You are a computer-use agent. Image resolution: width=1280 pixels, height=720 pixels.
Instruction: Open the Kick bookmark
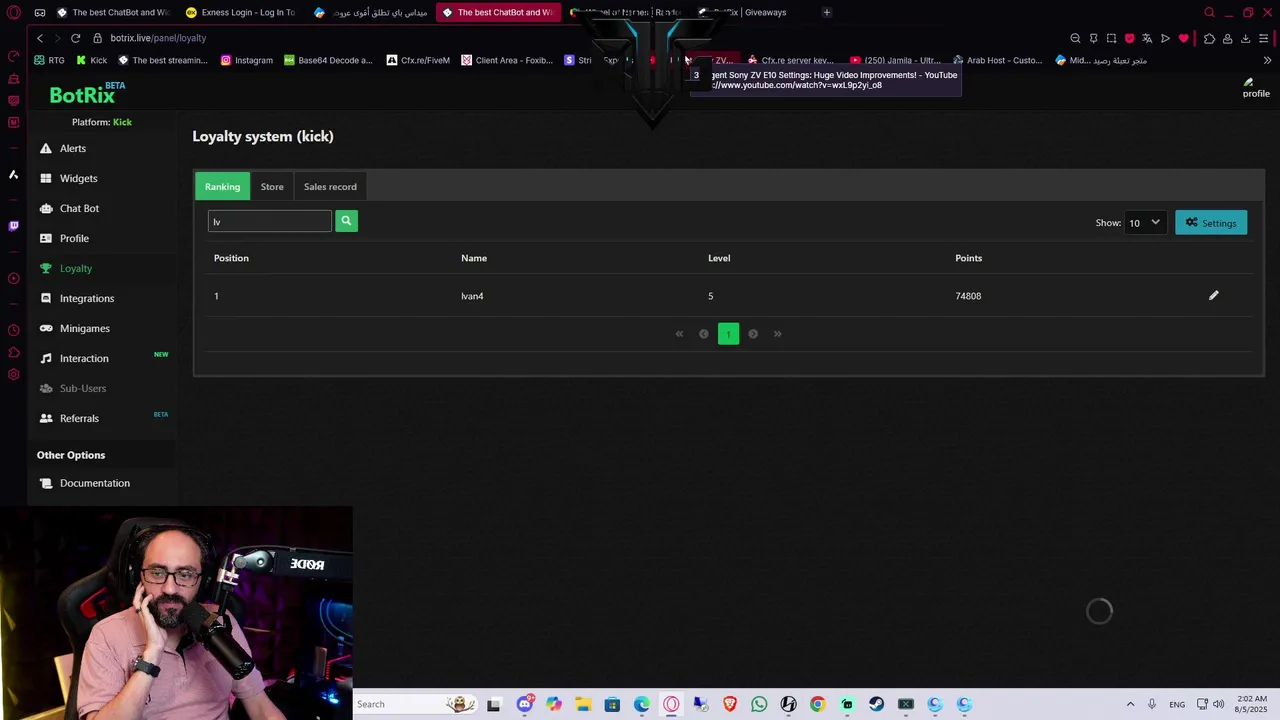point(91,60)
